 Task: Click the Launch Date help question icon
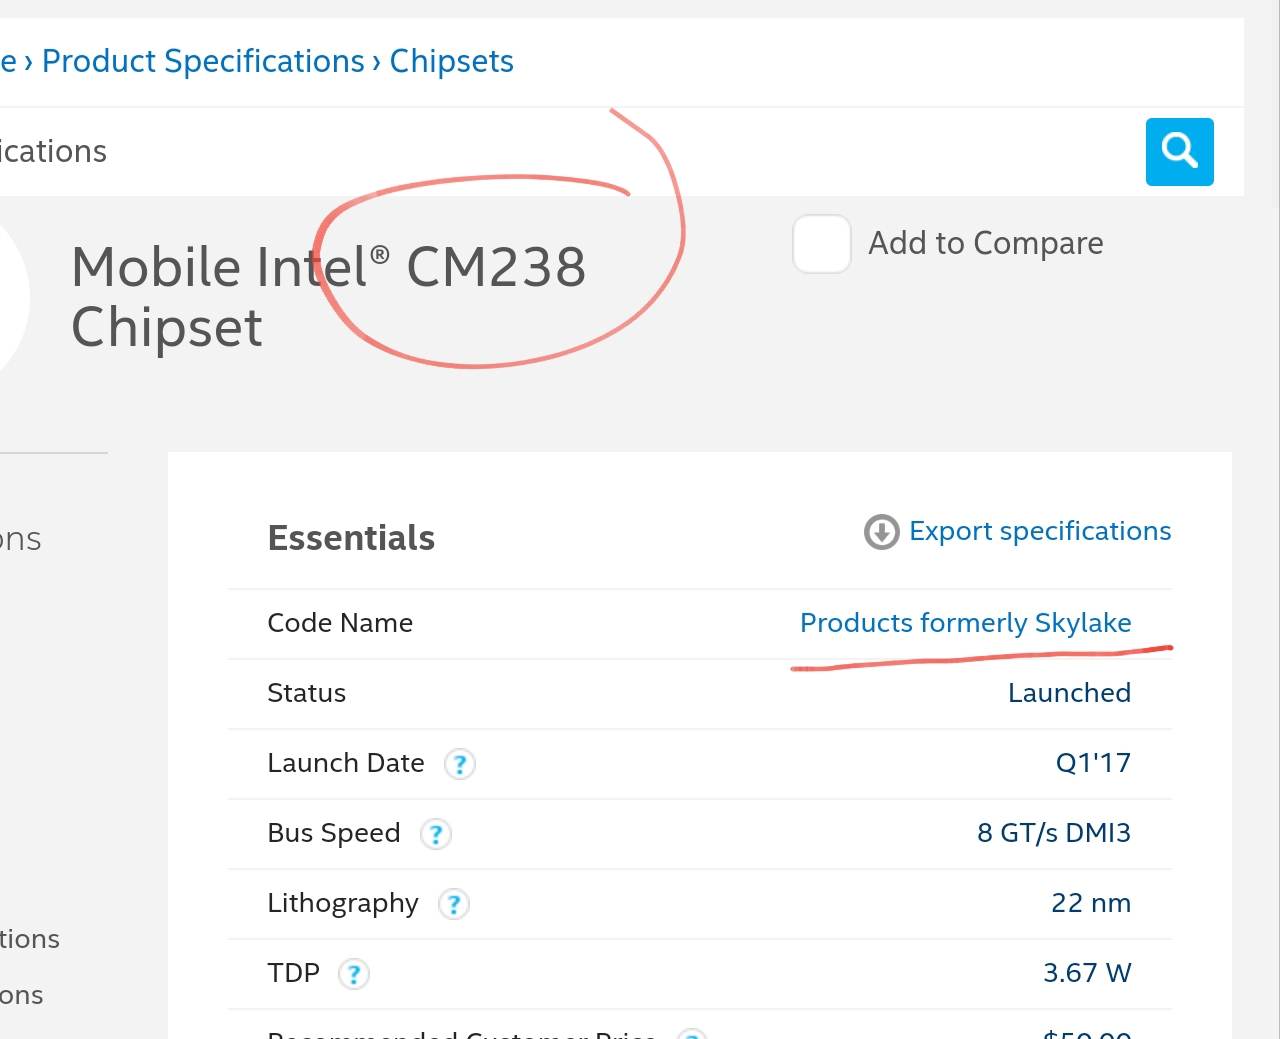pyautogui.click(x=460, y=765)
